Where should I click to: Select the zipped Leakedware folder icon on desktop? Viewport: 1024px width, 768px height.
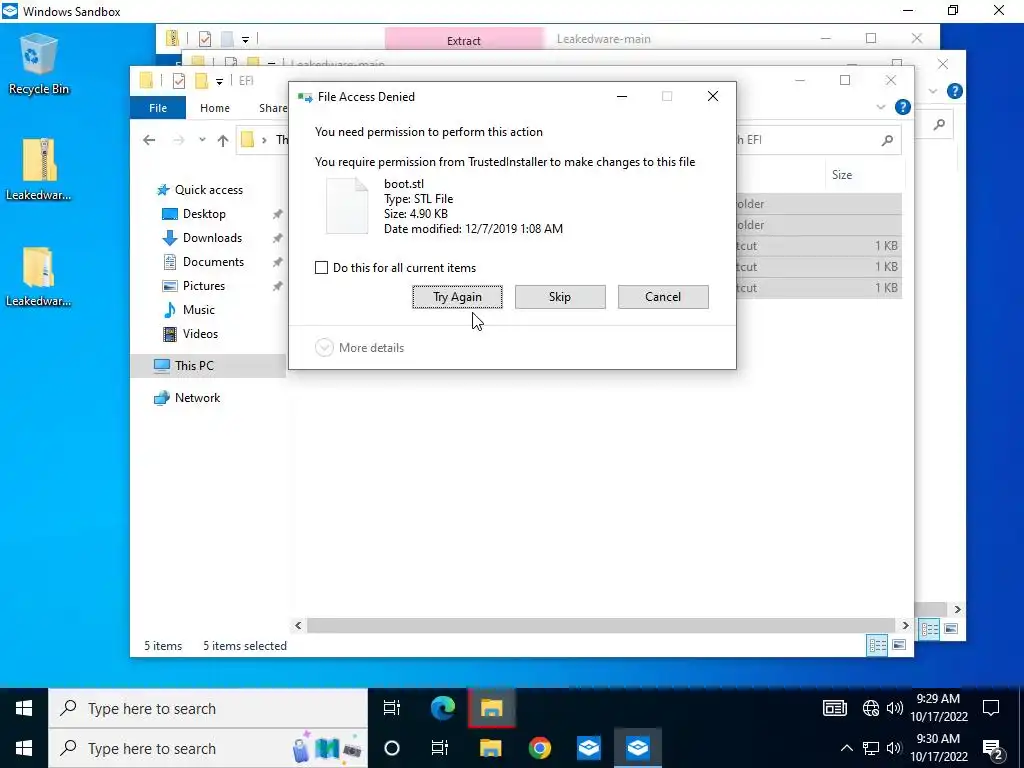(39, 168)
